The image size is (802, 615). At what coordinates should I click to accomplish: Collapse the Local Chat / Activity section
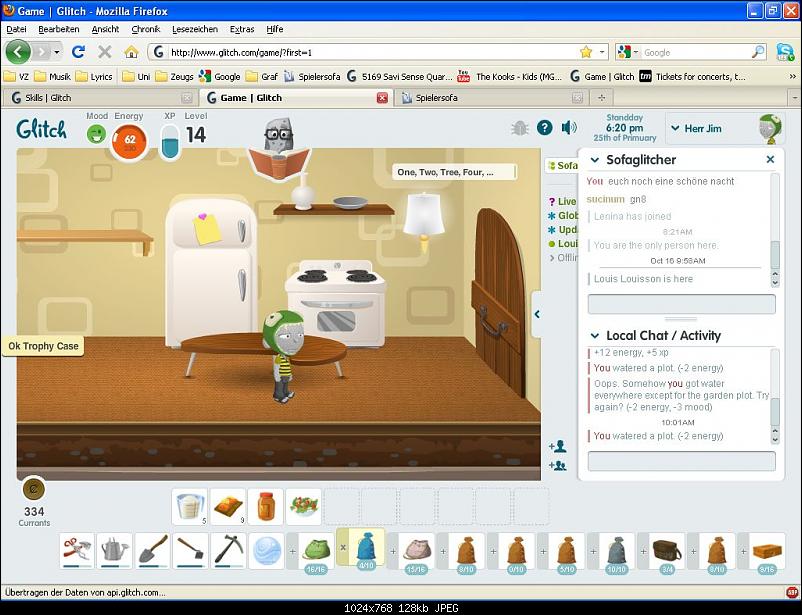click(x=595, y=336)
